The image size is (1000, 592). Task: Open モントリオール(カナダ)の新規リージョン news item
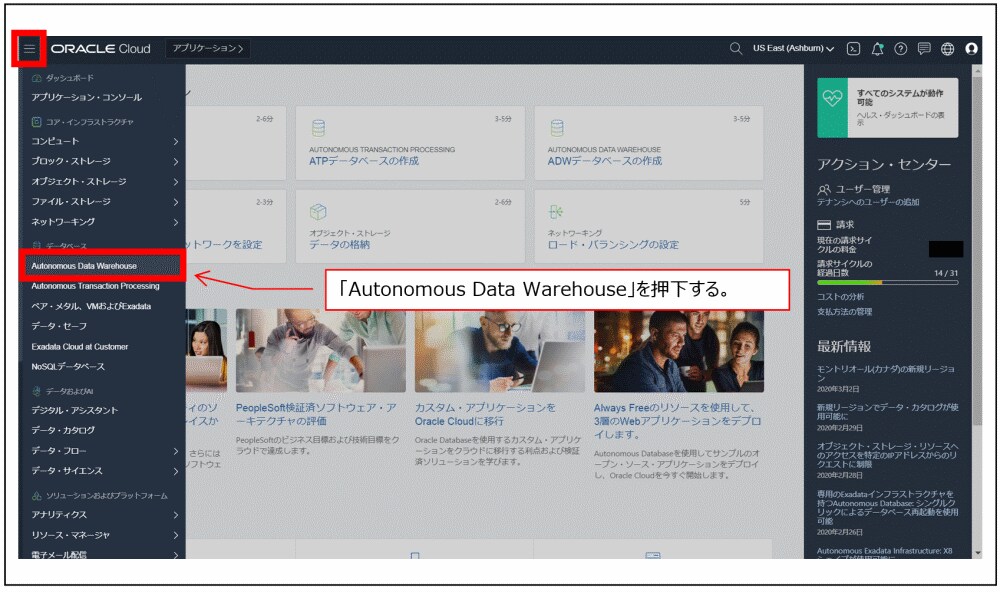point(886,374)
